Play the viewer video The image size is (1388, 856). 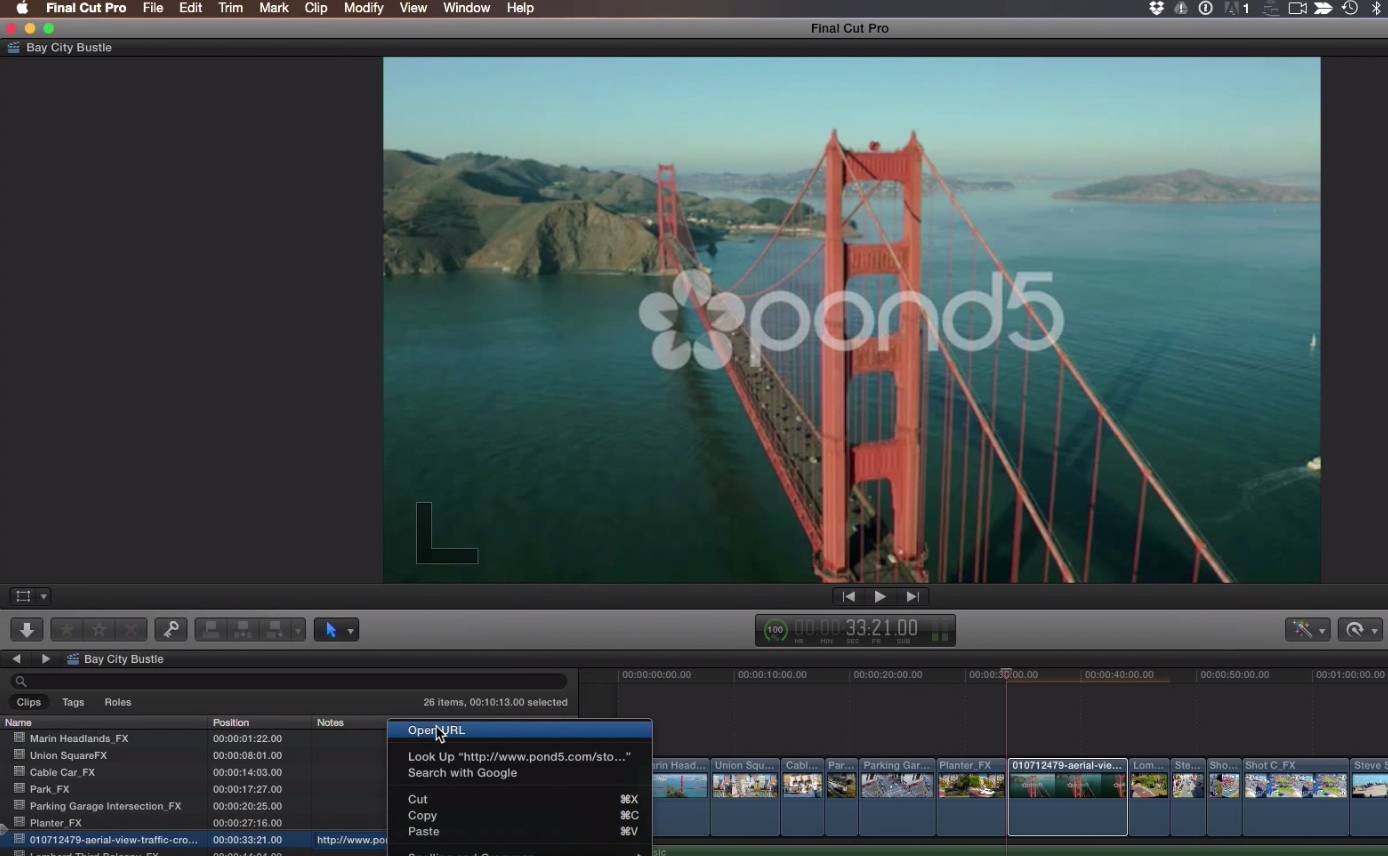pos(880,597)
